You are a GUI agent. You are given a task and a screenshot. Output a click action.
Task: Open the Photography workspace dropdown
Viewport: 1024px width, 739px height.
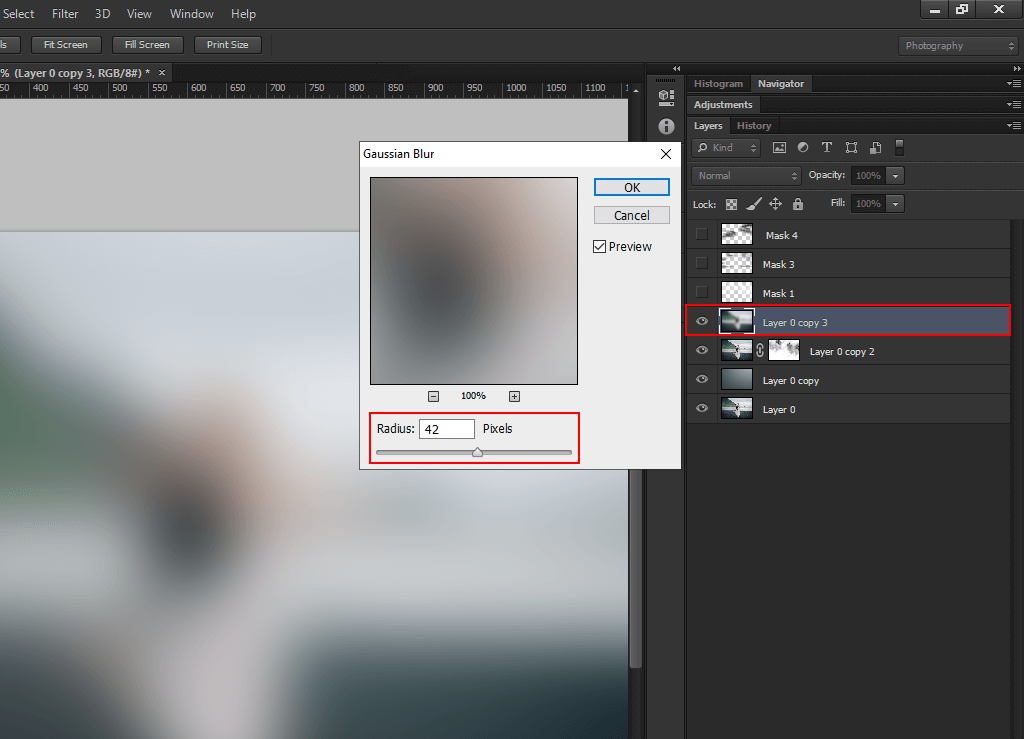pos(959,46)
